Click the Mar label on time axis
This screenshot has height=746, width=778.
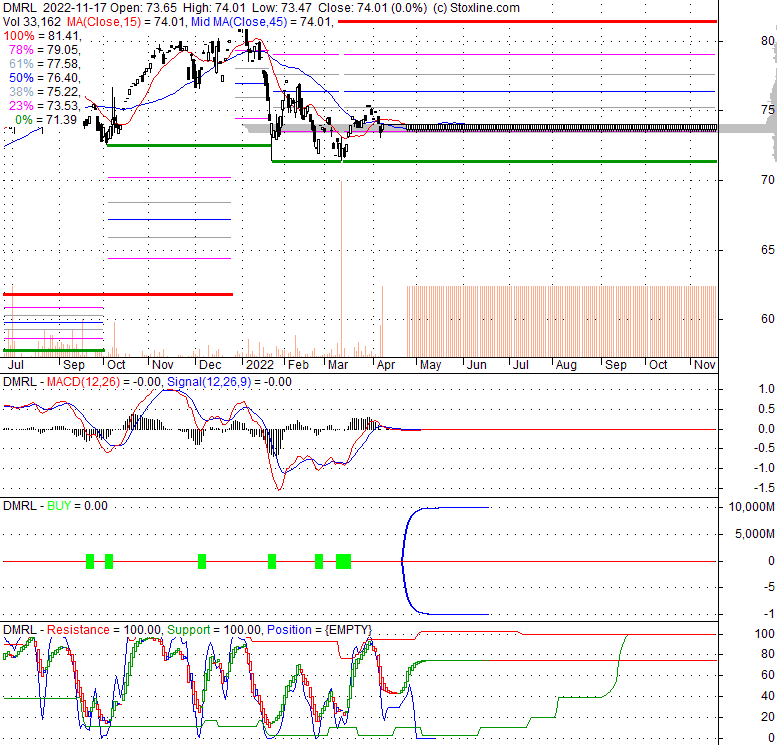point(338,365)
